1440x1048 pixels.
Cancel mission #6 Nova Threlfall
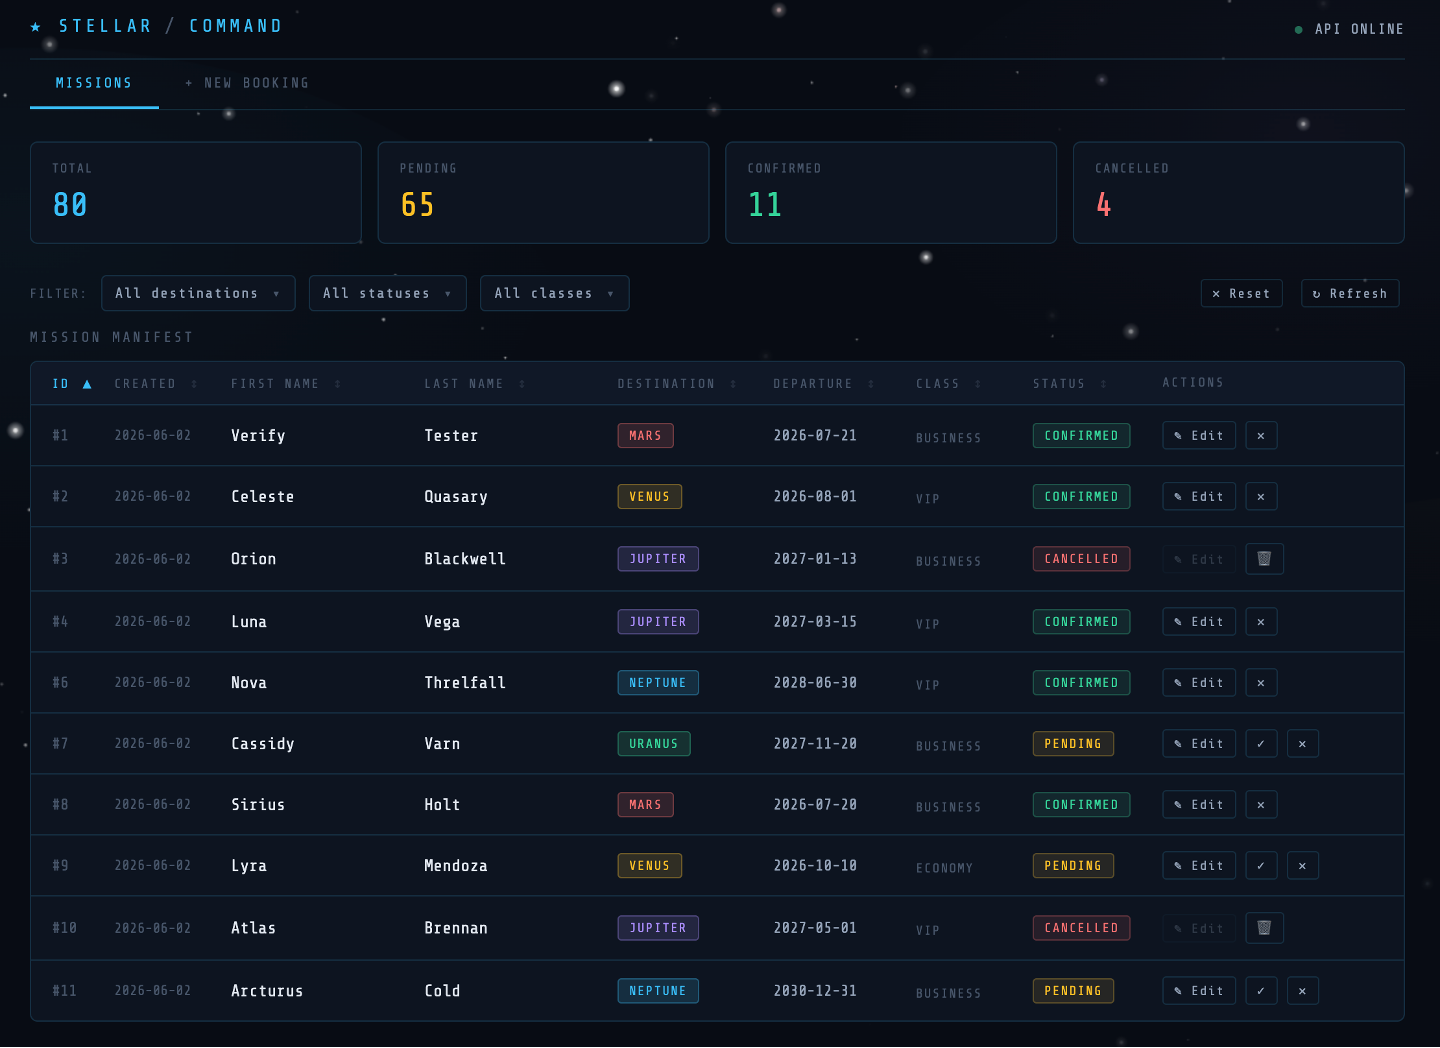click(x=1261, y=683)
